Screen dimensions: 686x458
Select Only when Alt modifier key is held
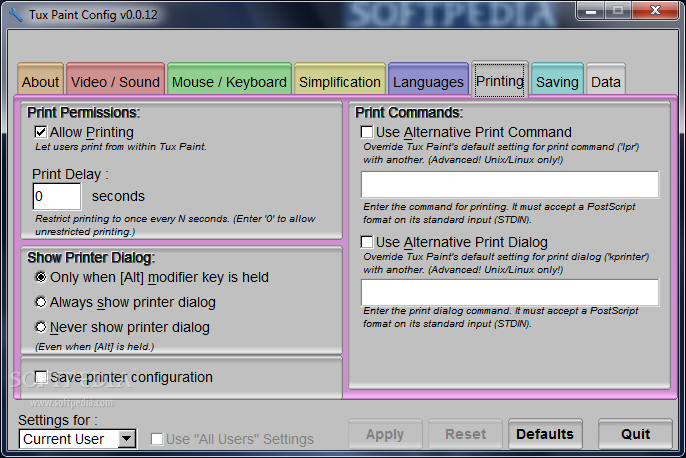[x=41, y=277]
